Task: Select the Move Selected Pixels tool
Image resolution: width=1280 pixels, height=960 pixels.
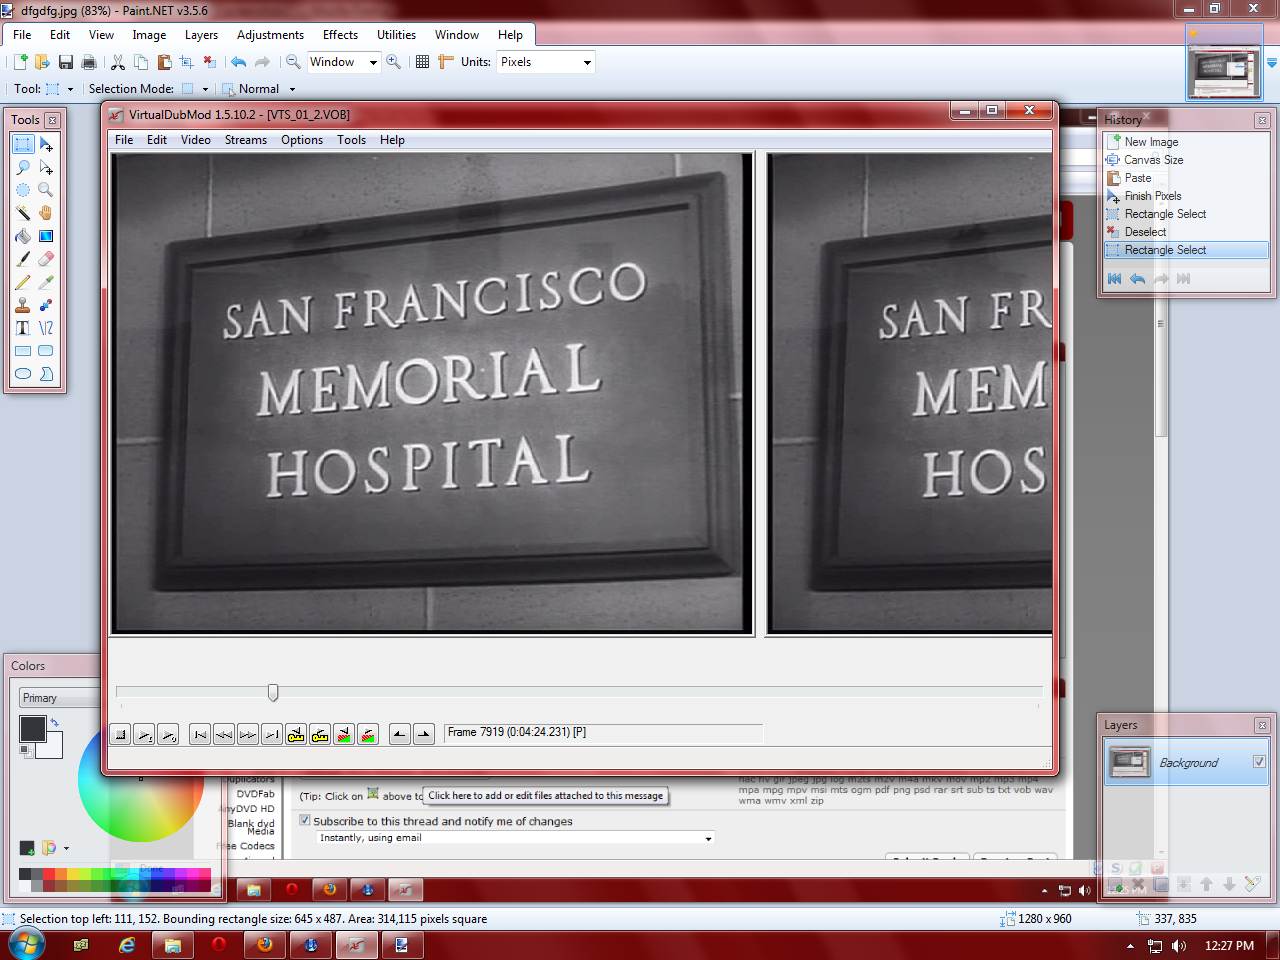Action: point(46,144)
